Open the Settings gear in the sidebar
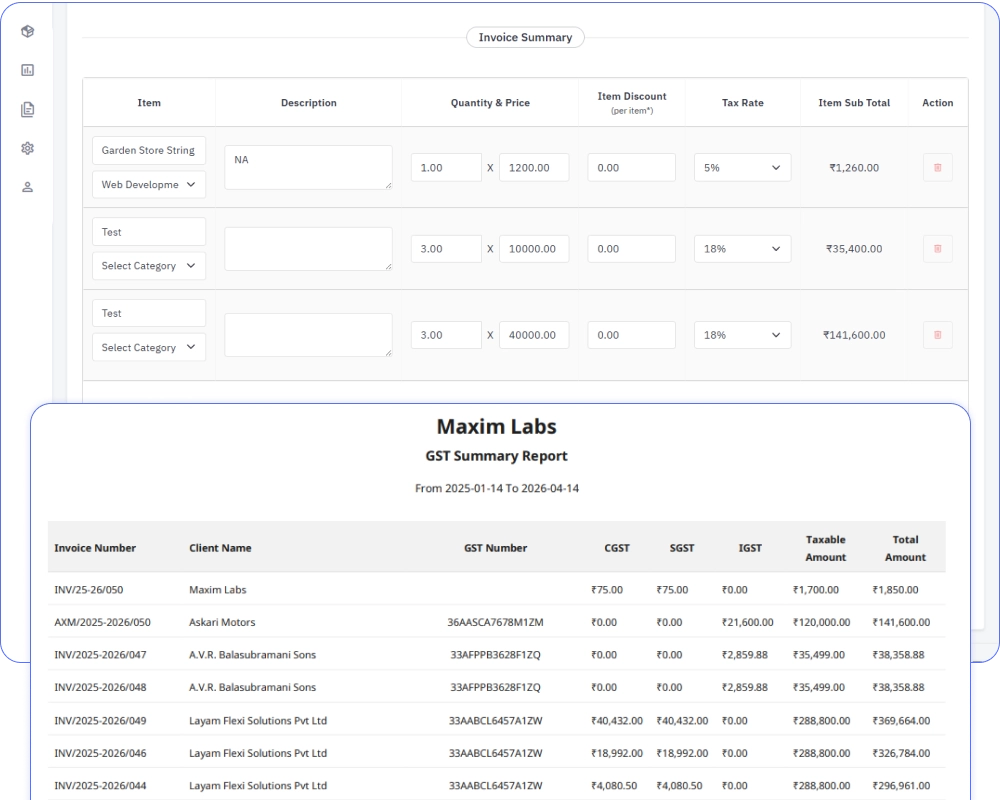Image resolution: width=1000 pixels, height=800 pixels. click(x=27, y=147)
